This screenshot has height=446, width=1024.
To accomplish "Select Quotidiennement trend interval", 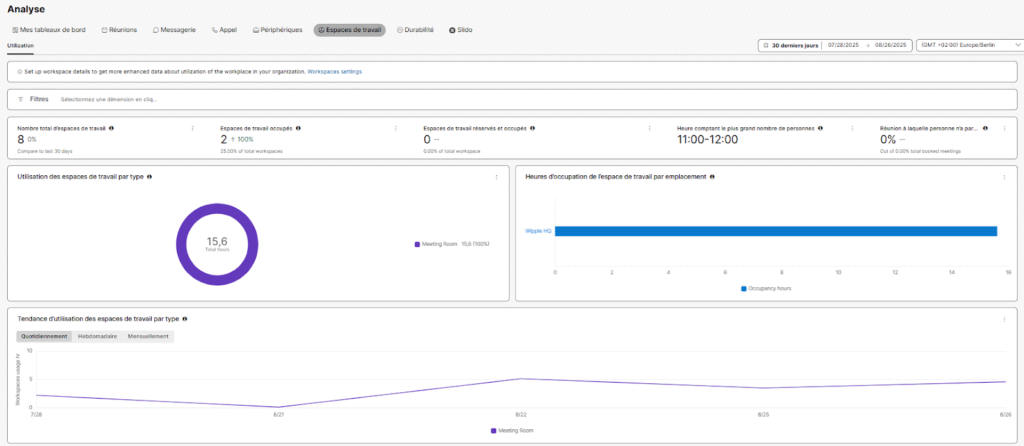I will pyautogui.click(x=44, y=336).
